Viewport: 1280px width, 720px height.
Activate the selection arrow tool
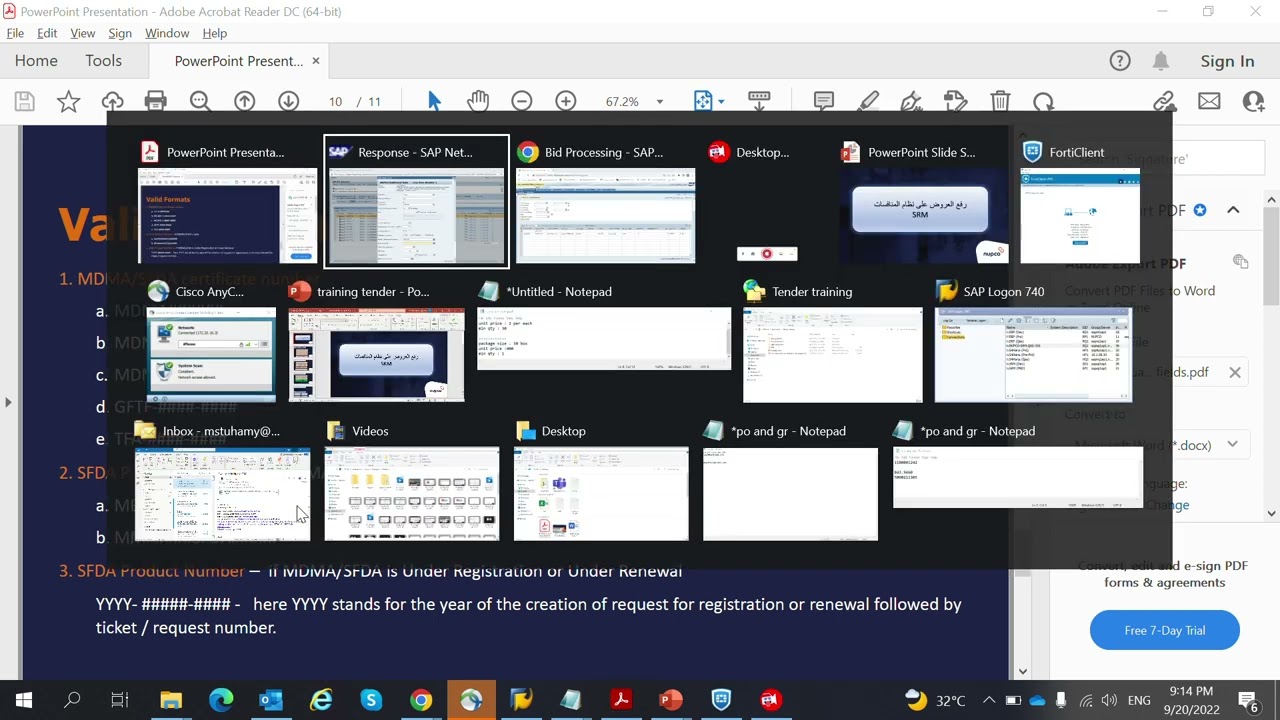coord(434,101)
